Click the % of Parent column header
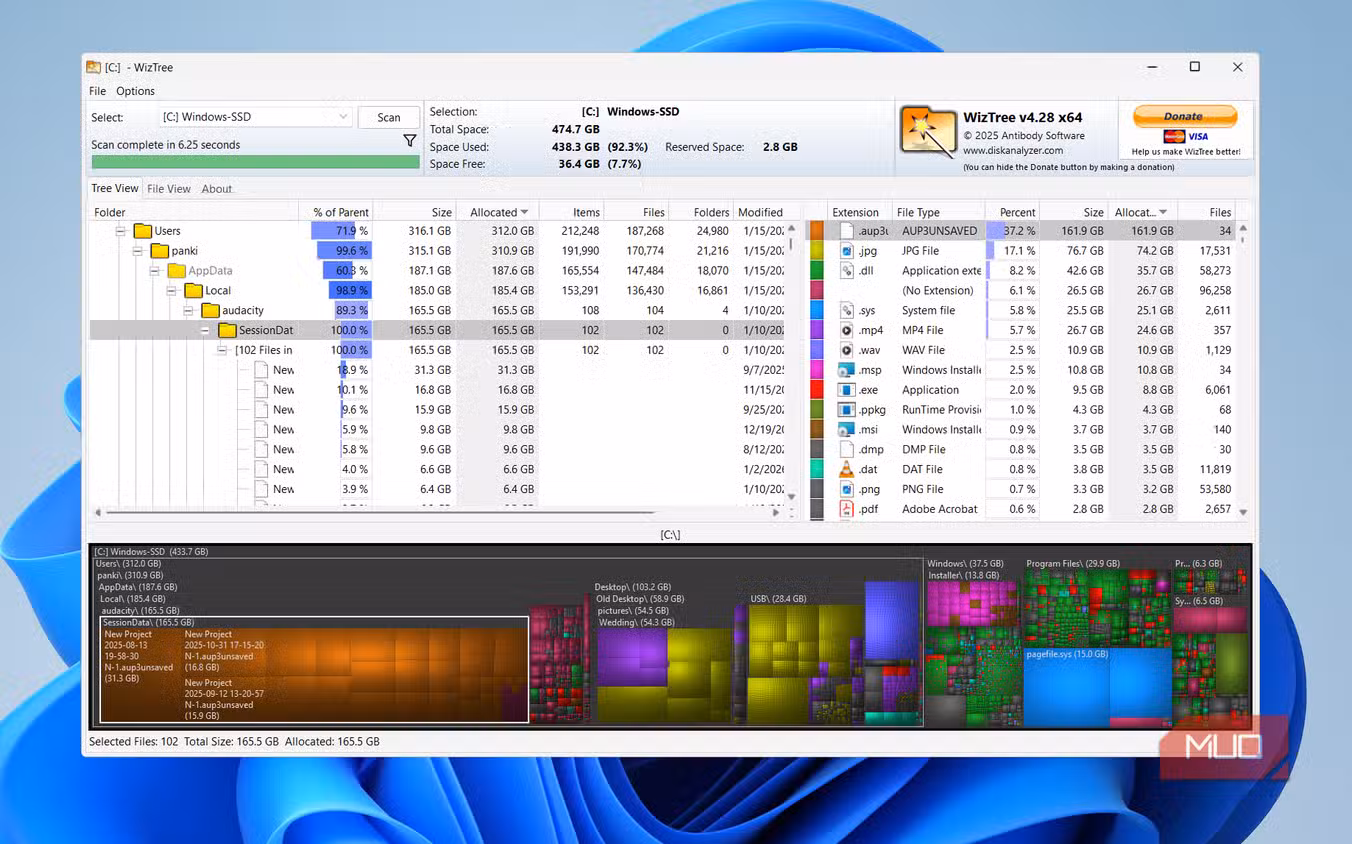Viewport: 1352px width, 844px height. pyautogui.click(x=336, y=212)
